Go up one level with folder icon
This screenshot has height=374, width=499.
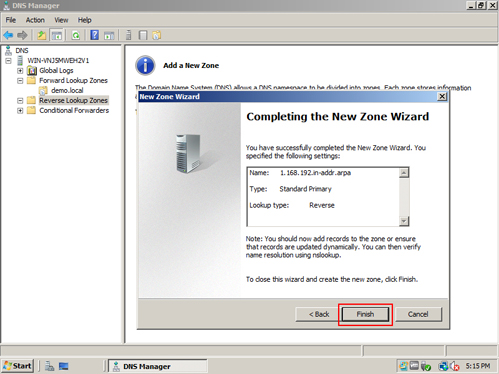click(x=42, y=35)
